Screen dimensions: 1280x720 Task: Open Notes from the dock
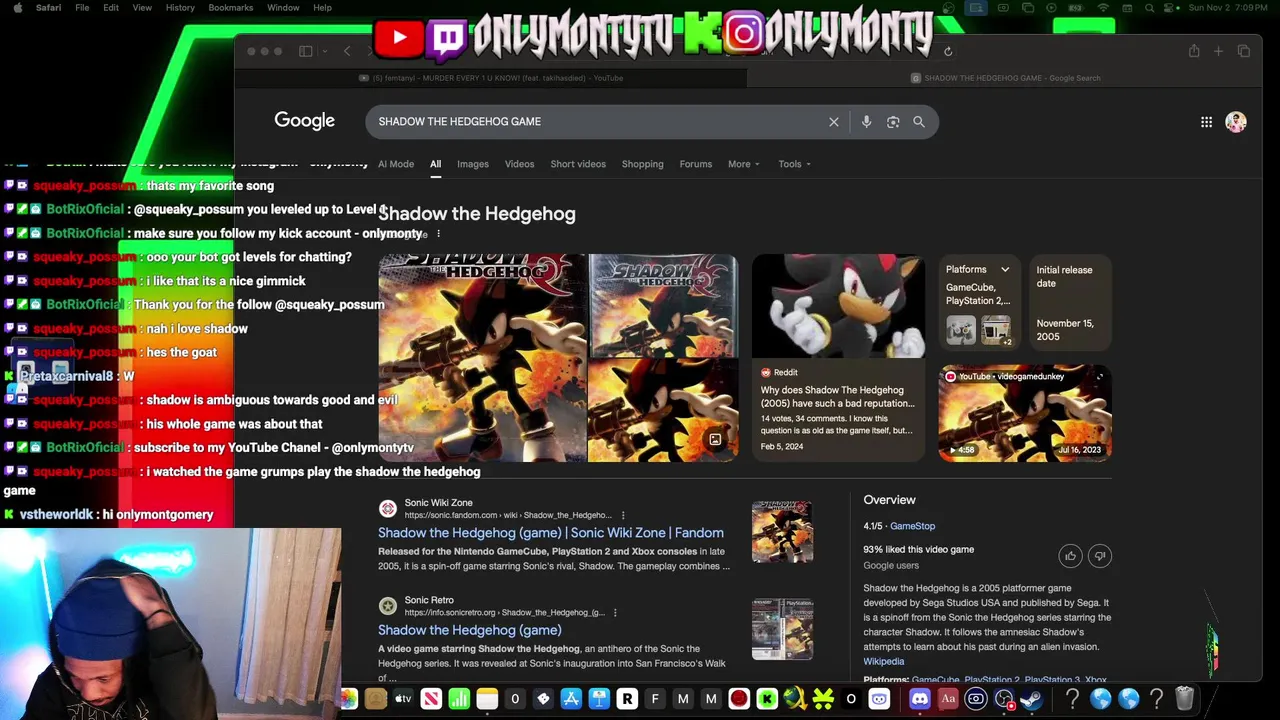[x=487, y=699]
